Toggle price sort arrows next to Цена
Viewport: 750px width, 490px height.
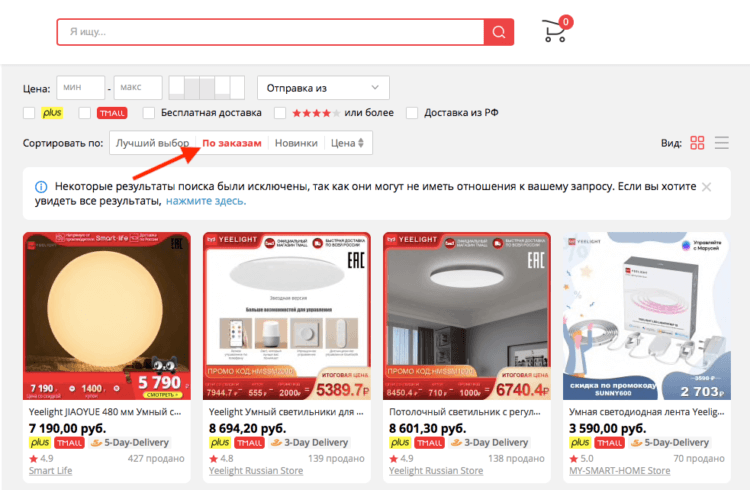click(x=361, y=143)
